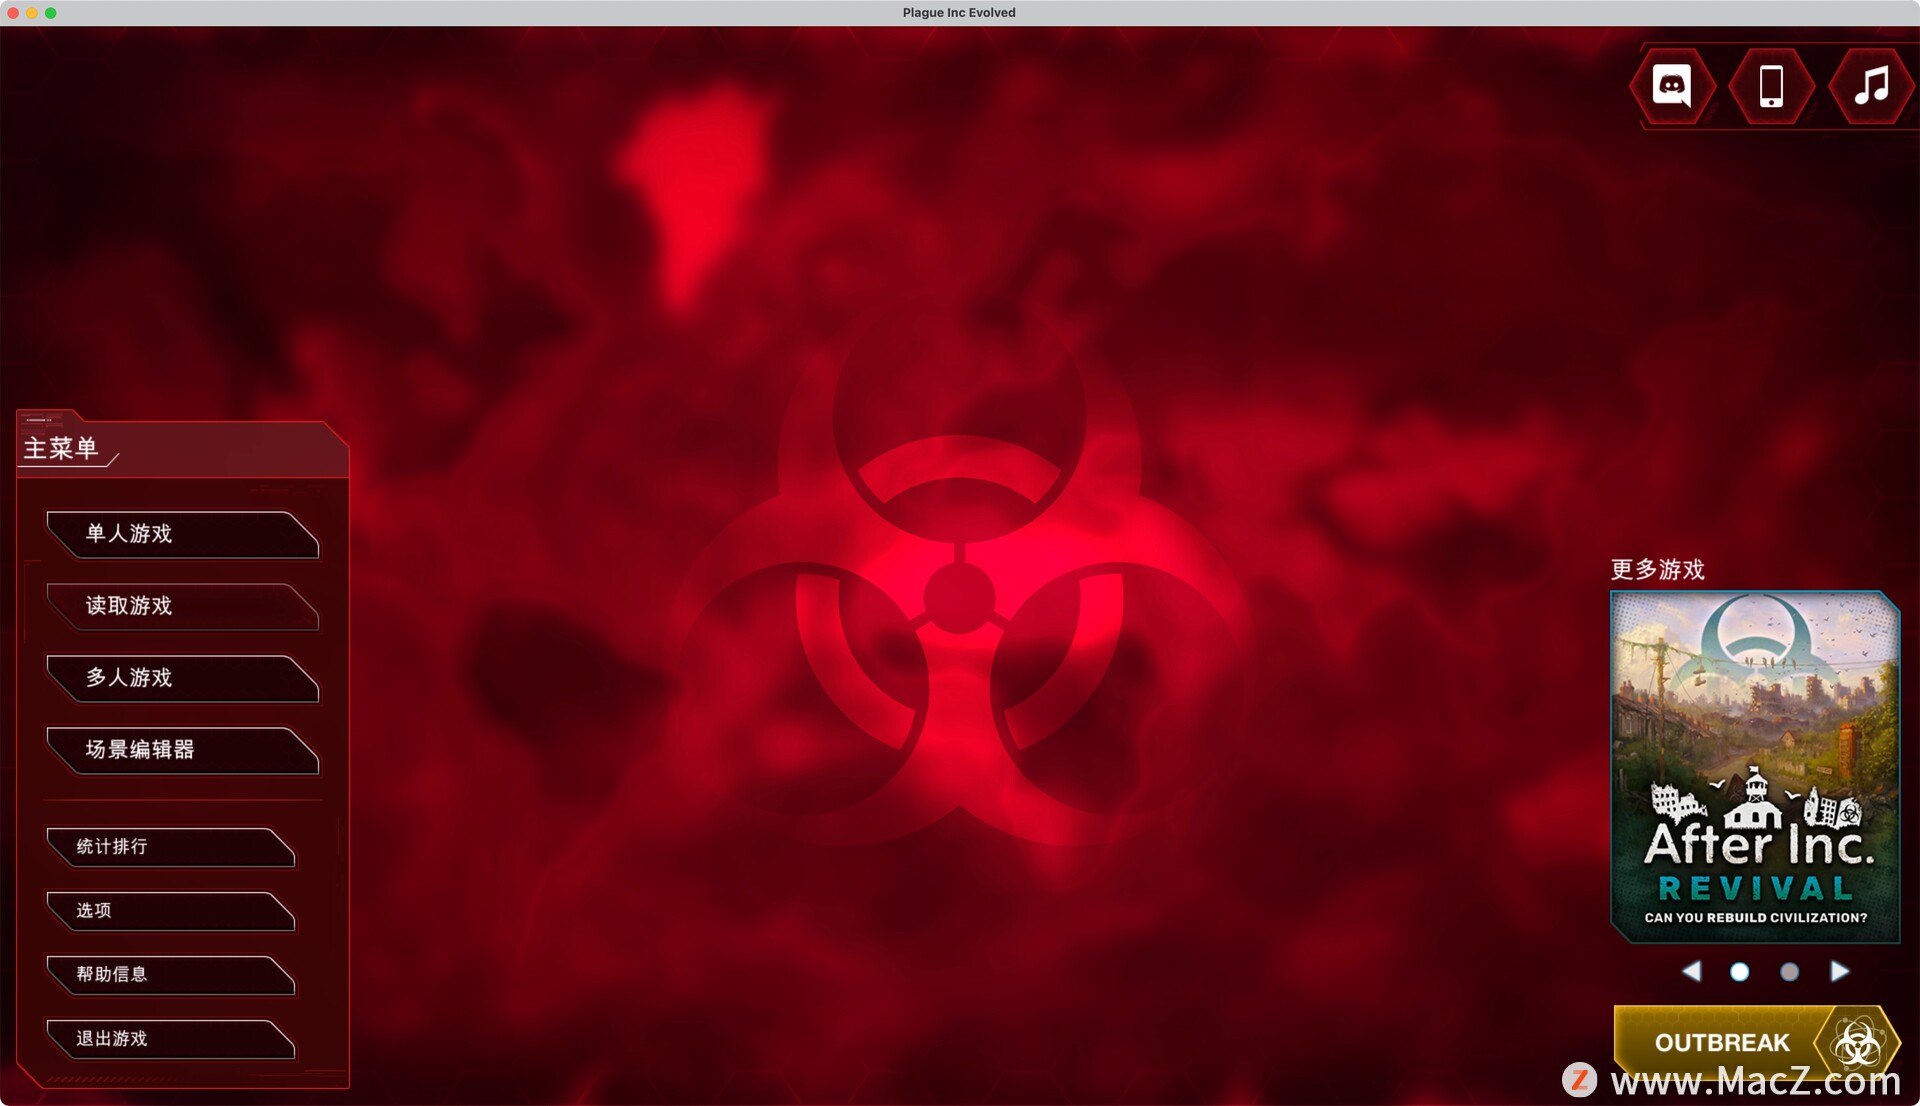View 统计排行 stats and rankings
This screenshot has height=1106, width=1920.
pyautogui.click(x=168, y=847)
